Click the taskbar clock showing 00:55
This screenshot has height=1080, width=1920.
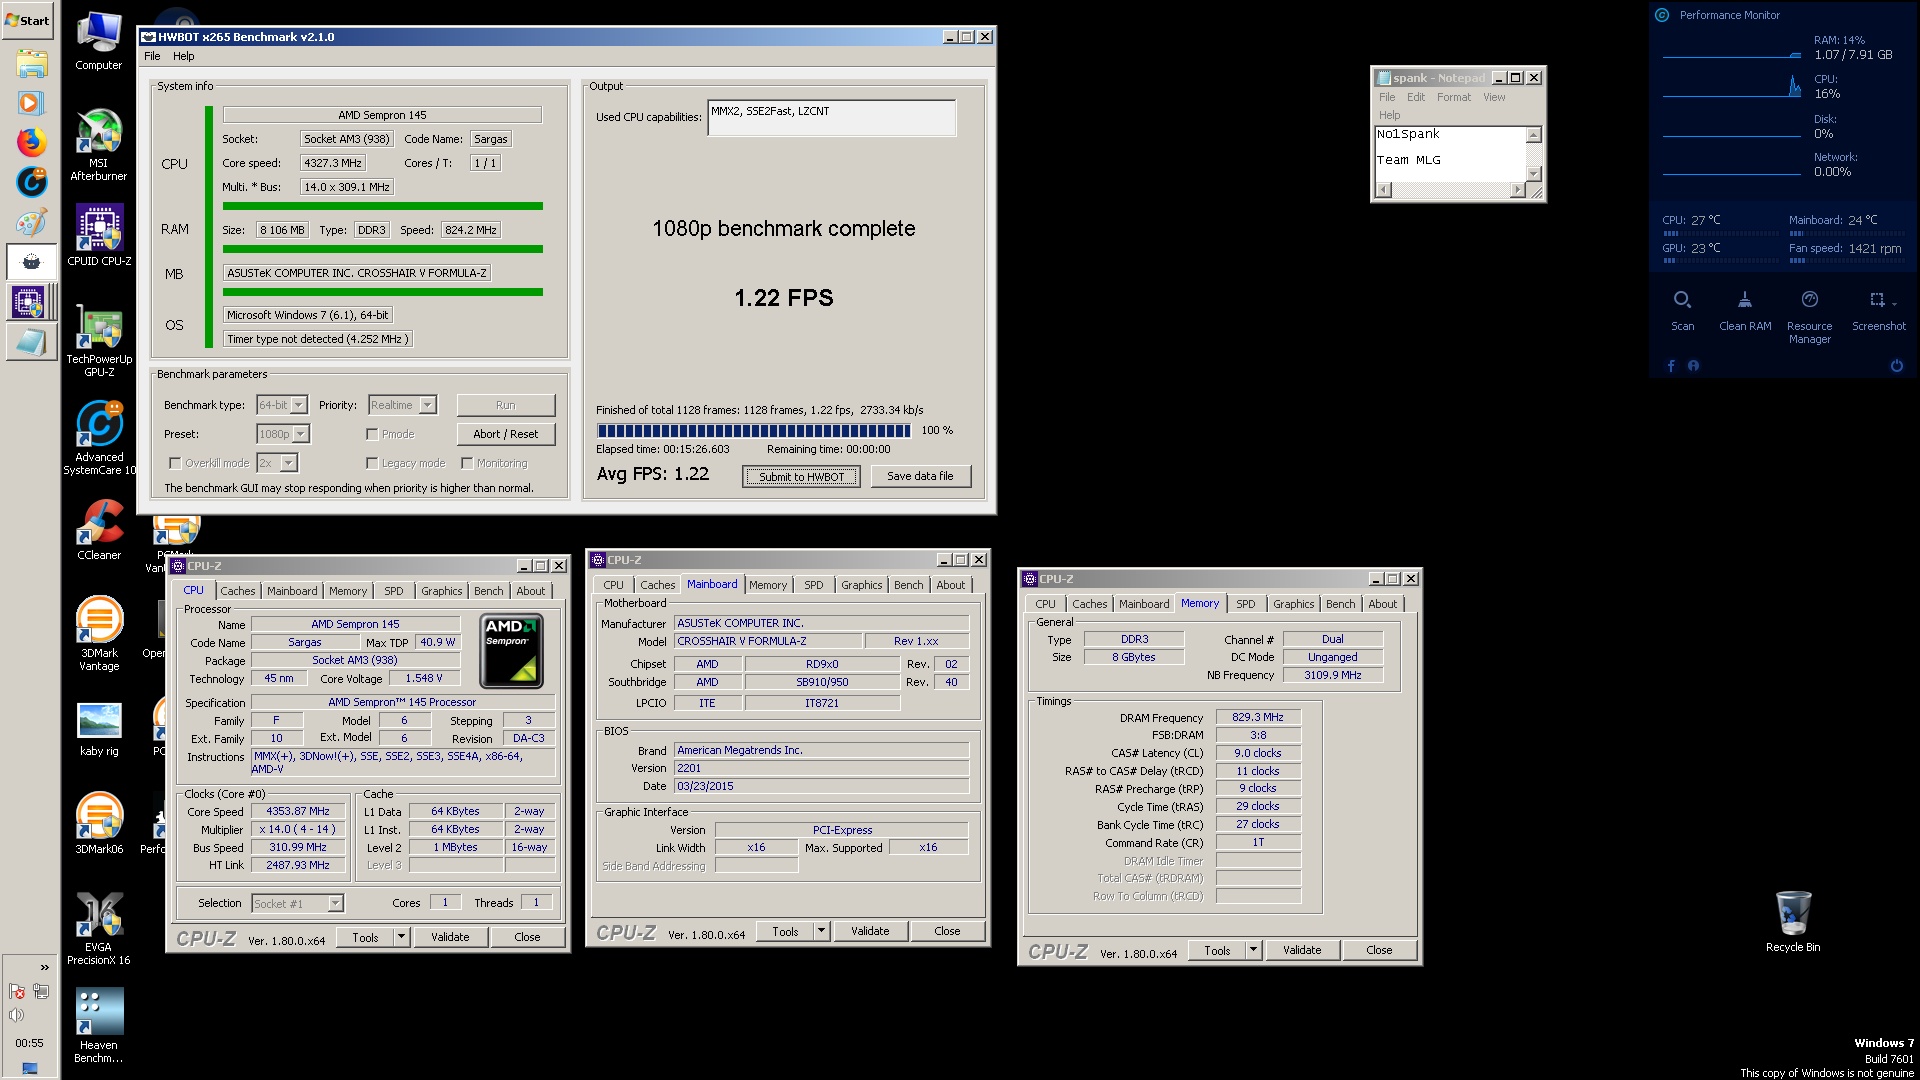(29, 1043)
